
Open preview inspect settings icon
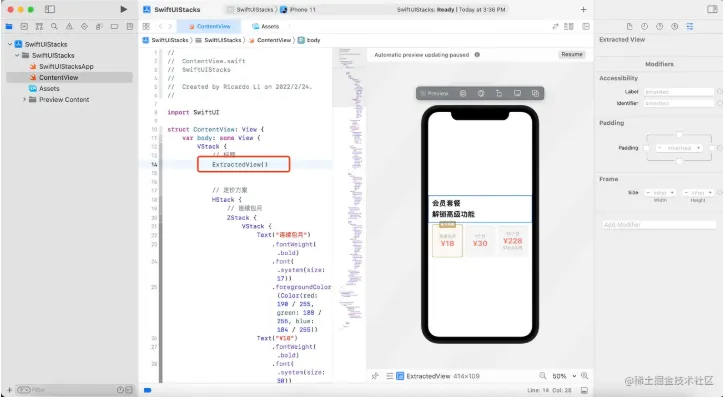[481, 93]
